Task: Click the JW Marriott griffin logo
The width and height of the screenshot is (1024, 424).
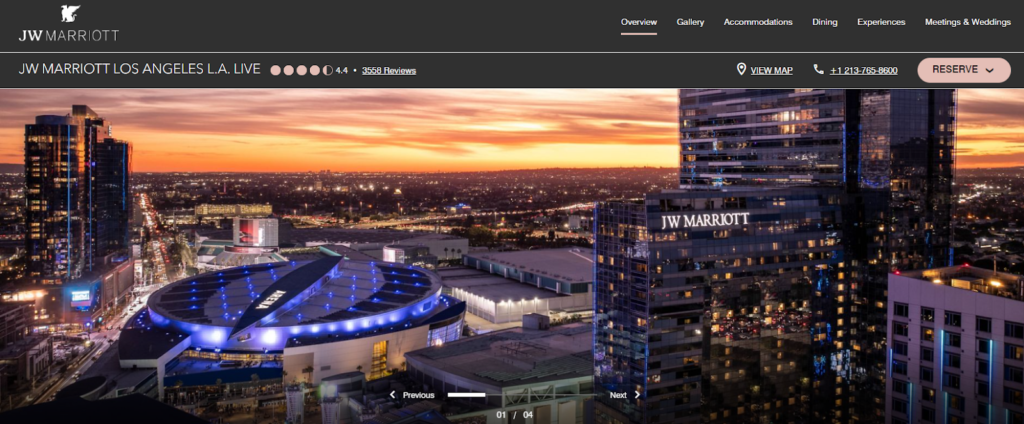Action: 69,14
